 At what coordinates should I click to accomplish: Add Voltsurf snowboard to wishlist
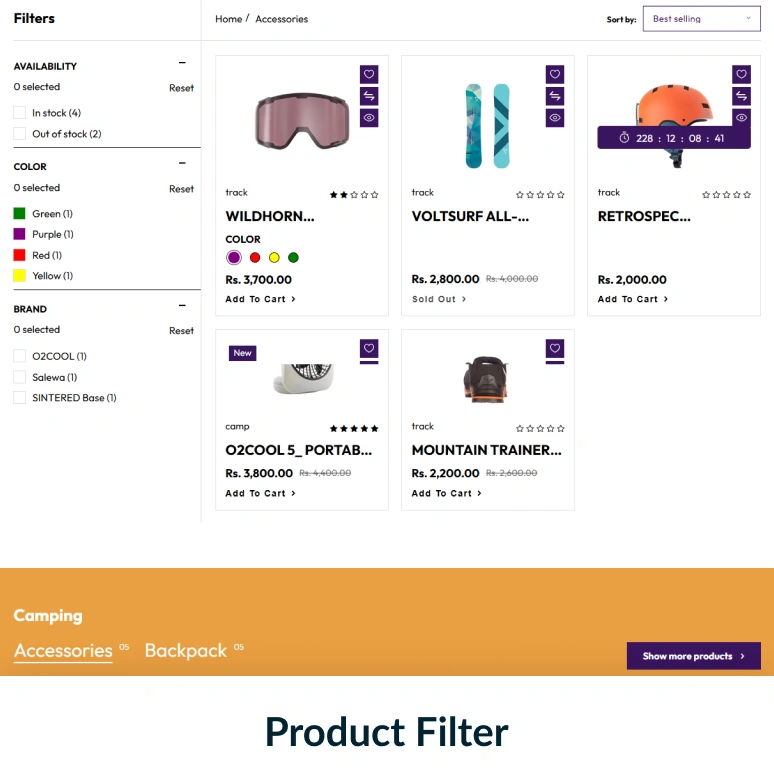pos(555,74)
